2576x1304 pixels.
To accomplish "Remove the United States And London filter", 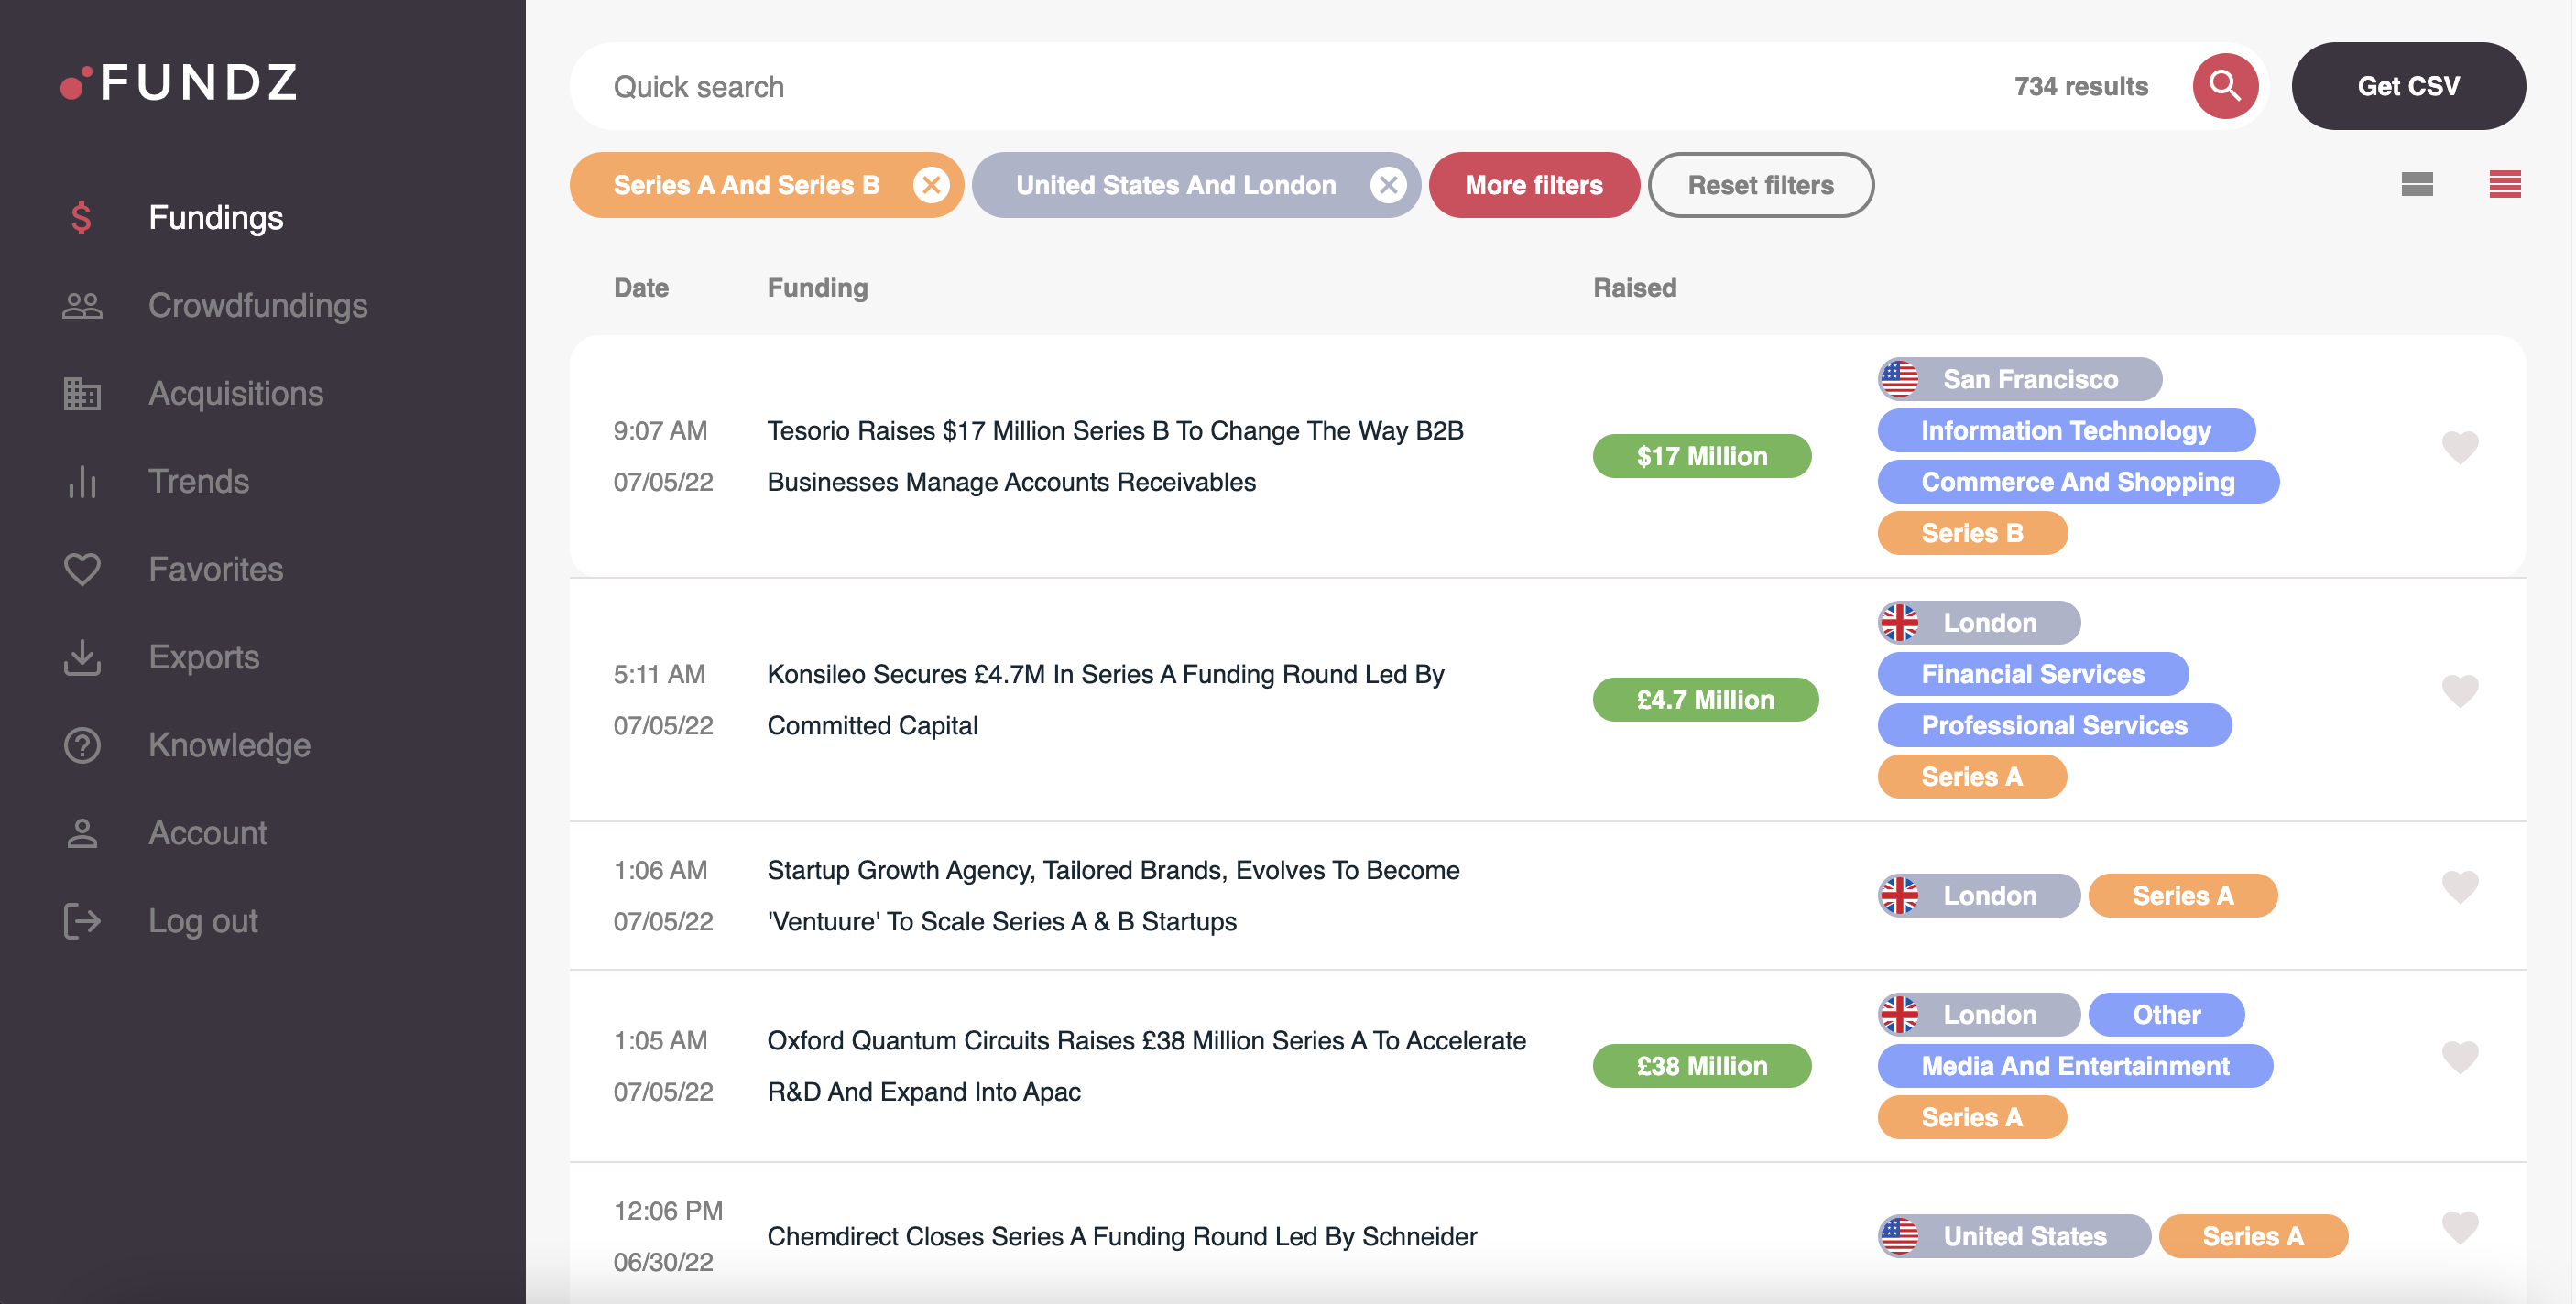I will pyautogui.click(x=1388, y=185).
